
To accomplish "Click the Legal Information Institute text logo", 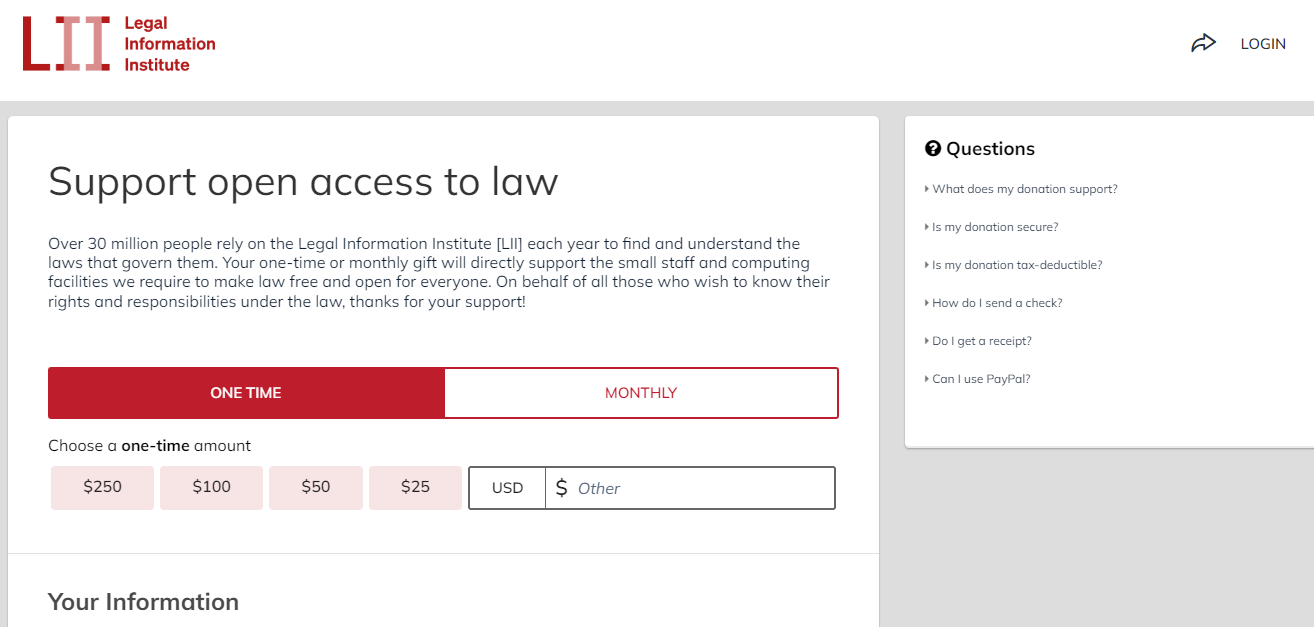I will pyautogui.click(x=170, y=44).
